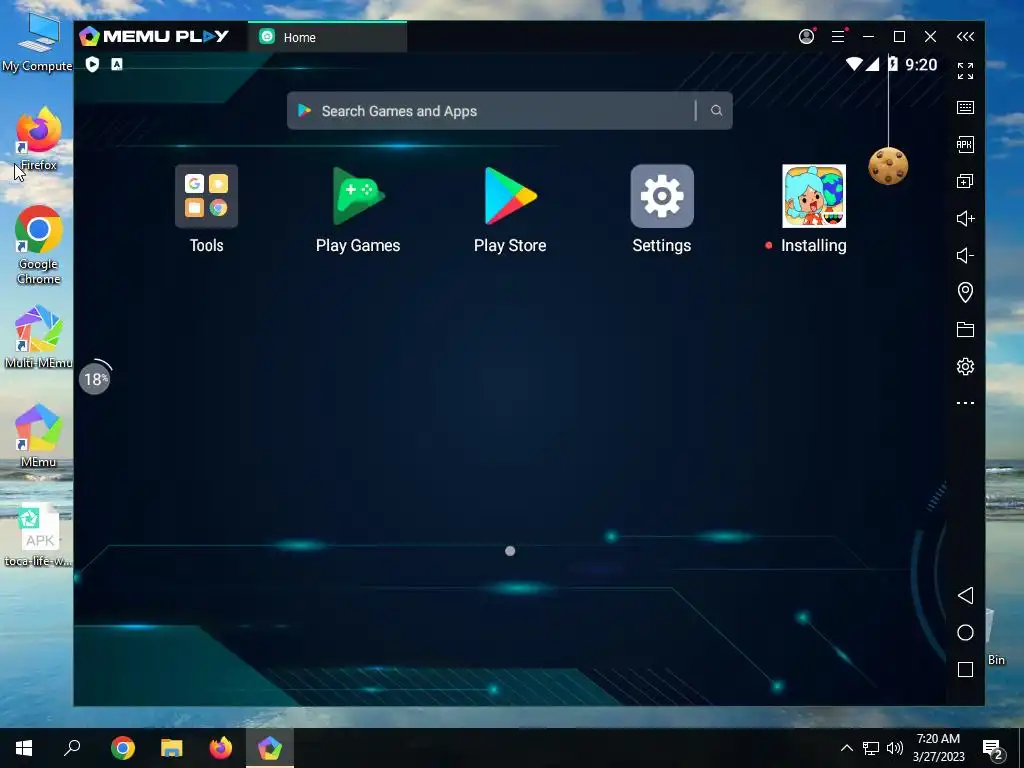Click the hanging cookie icon
This screenshot has height=768, width=1024.
(888, 166)
